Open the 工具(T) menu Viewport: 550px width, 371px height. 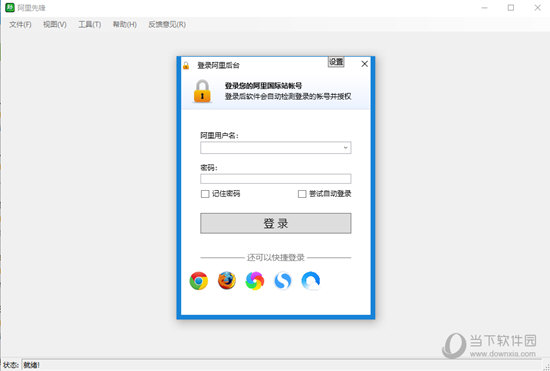point(89,24)
